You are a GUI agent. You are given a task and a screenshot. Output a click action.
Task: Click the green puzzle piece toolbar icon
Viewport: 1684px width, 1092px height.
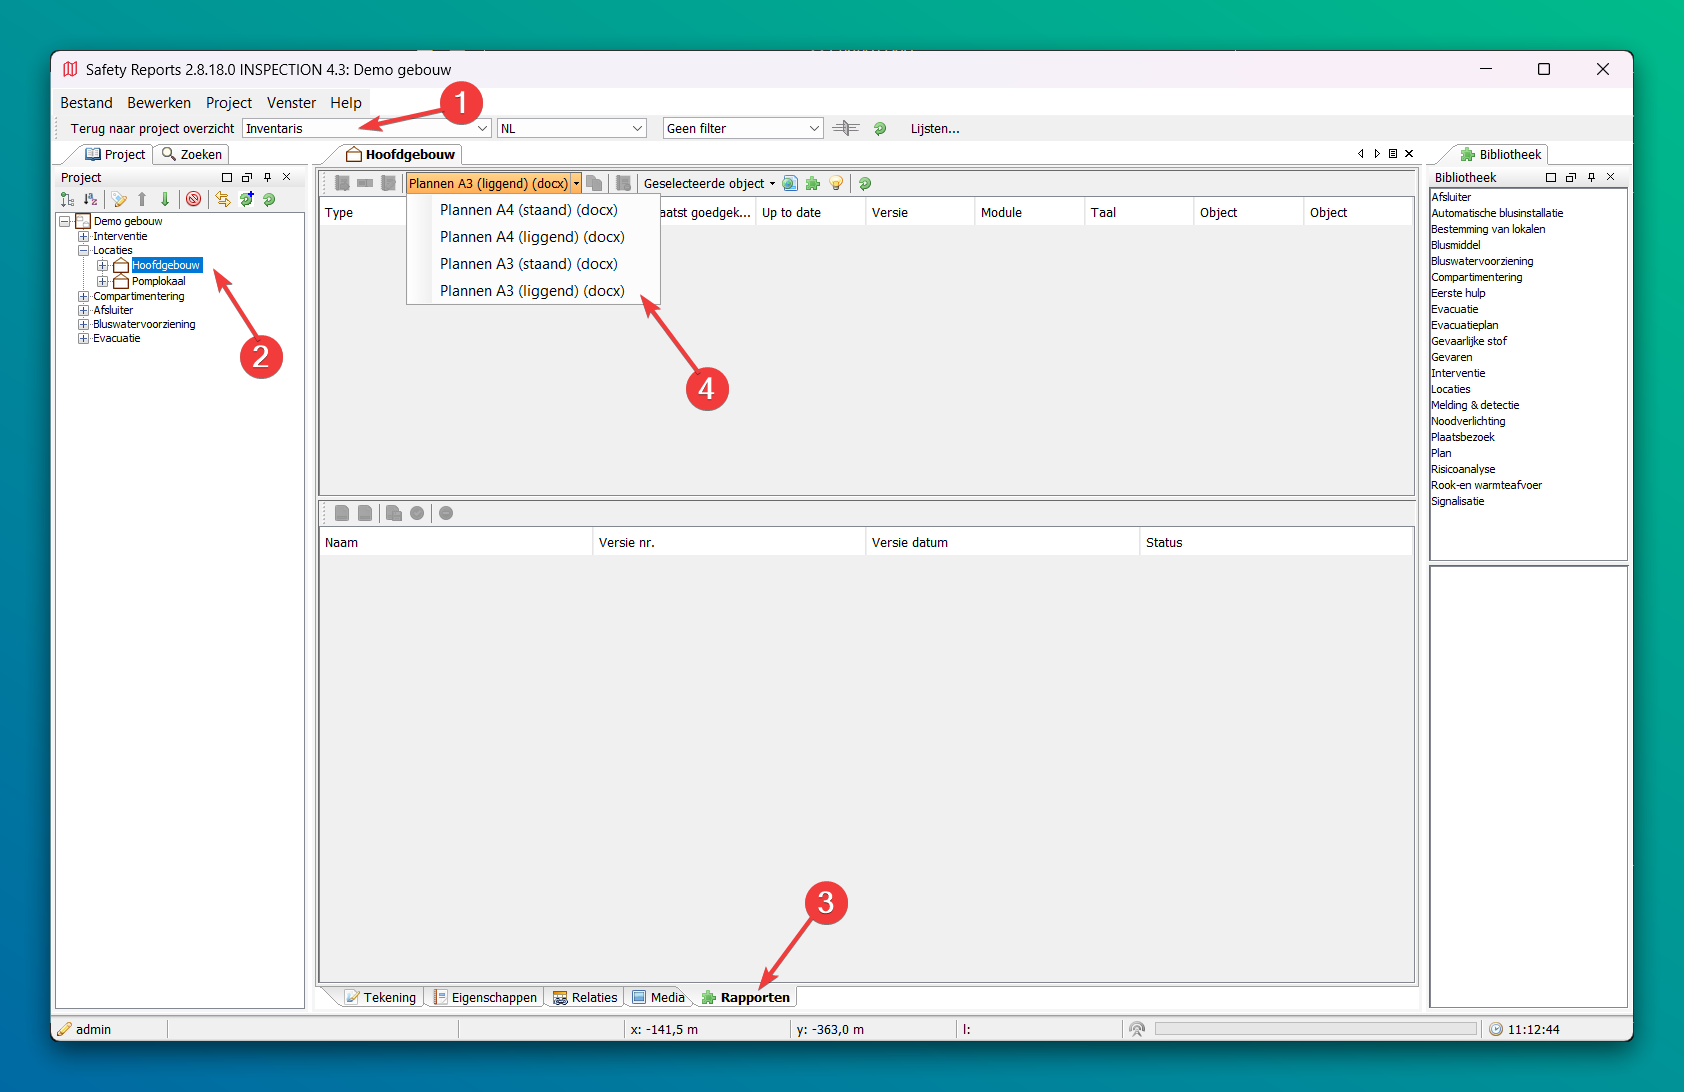click(813, 184)
